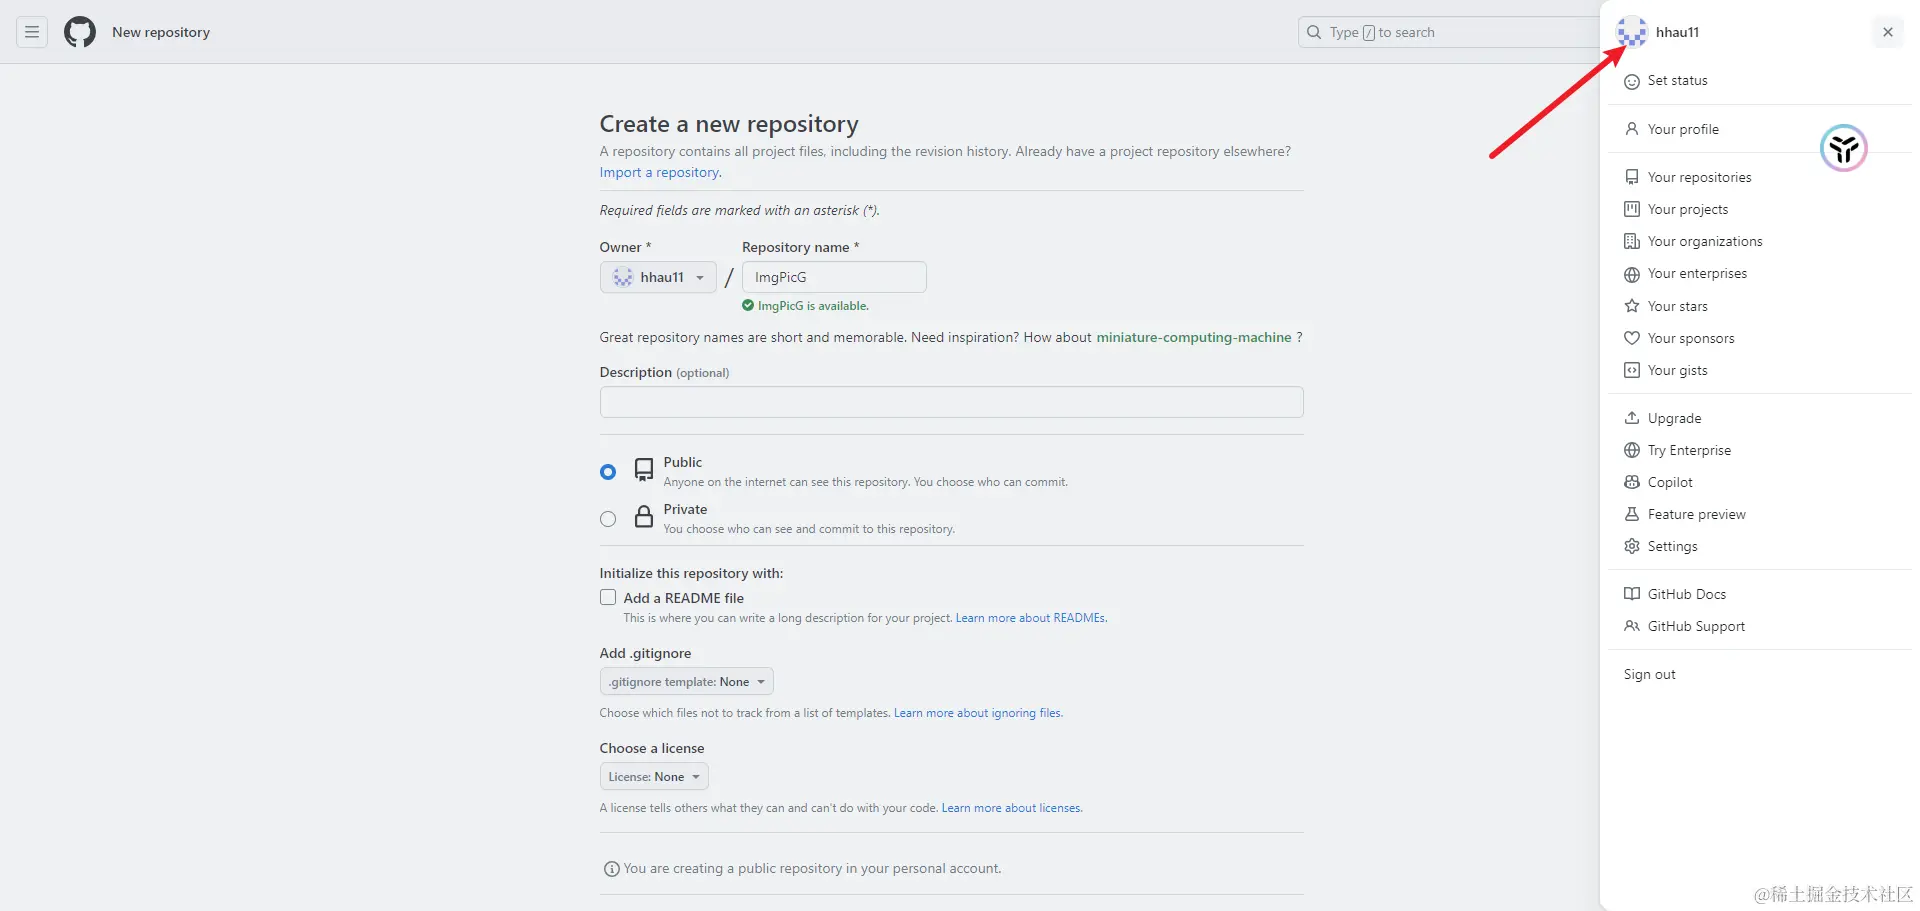This screenshot has width=1920, height=911.
Task: Open Your projects menu item
Action: pos(1760,209)
